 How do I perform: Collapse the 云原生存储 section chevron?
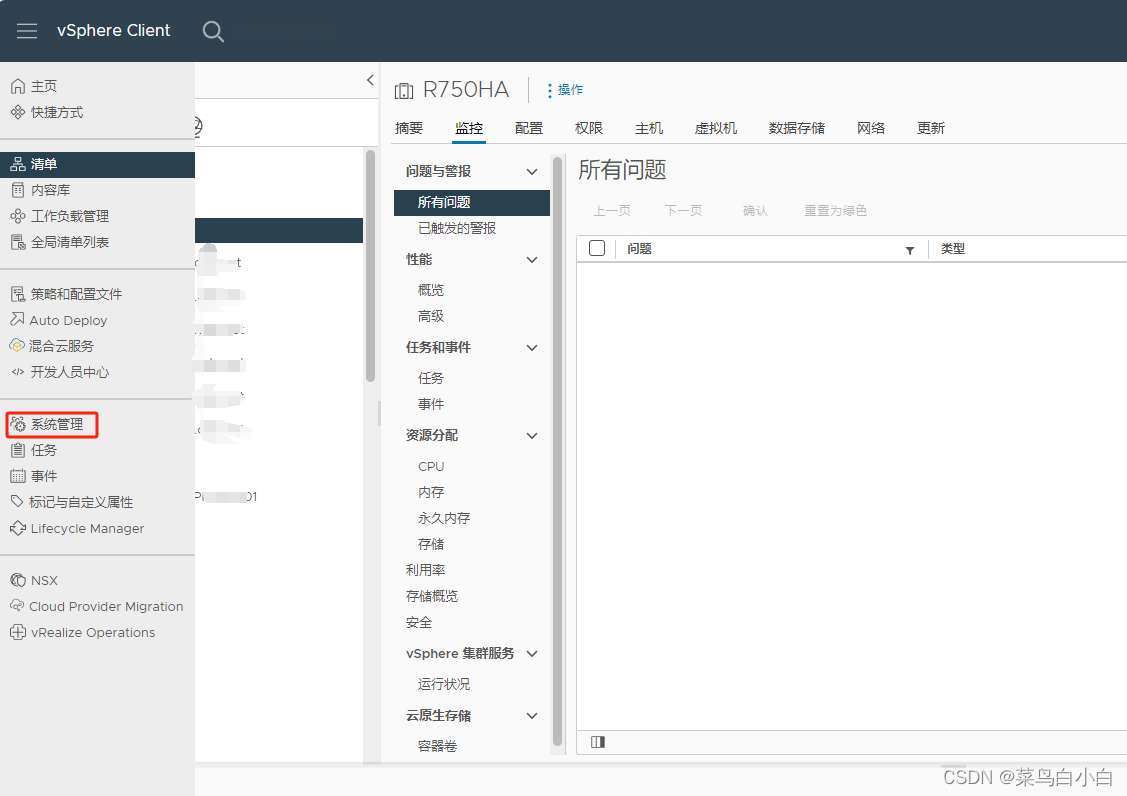[x=532, y=715]
